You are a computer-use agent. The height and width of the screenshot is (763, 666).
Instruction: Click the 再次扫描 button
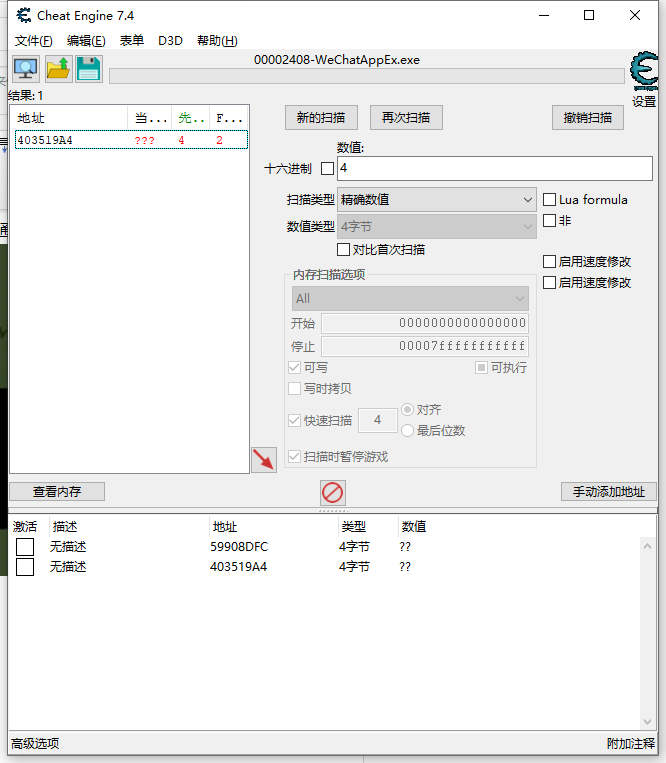pyautogui.click(x=406, y=117)
